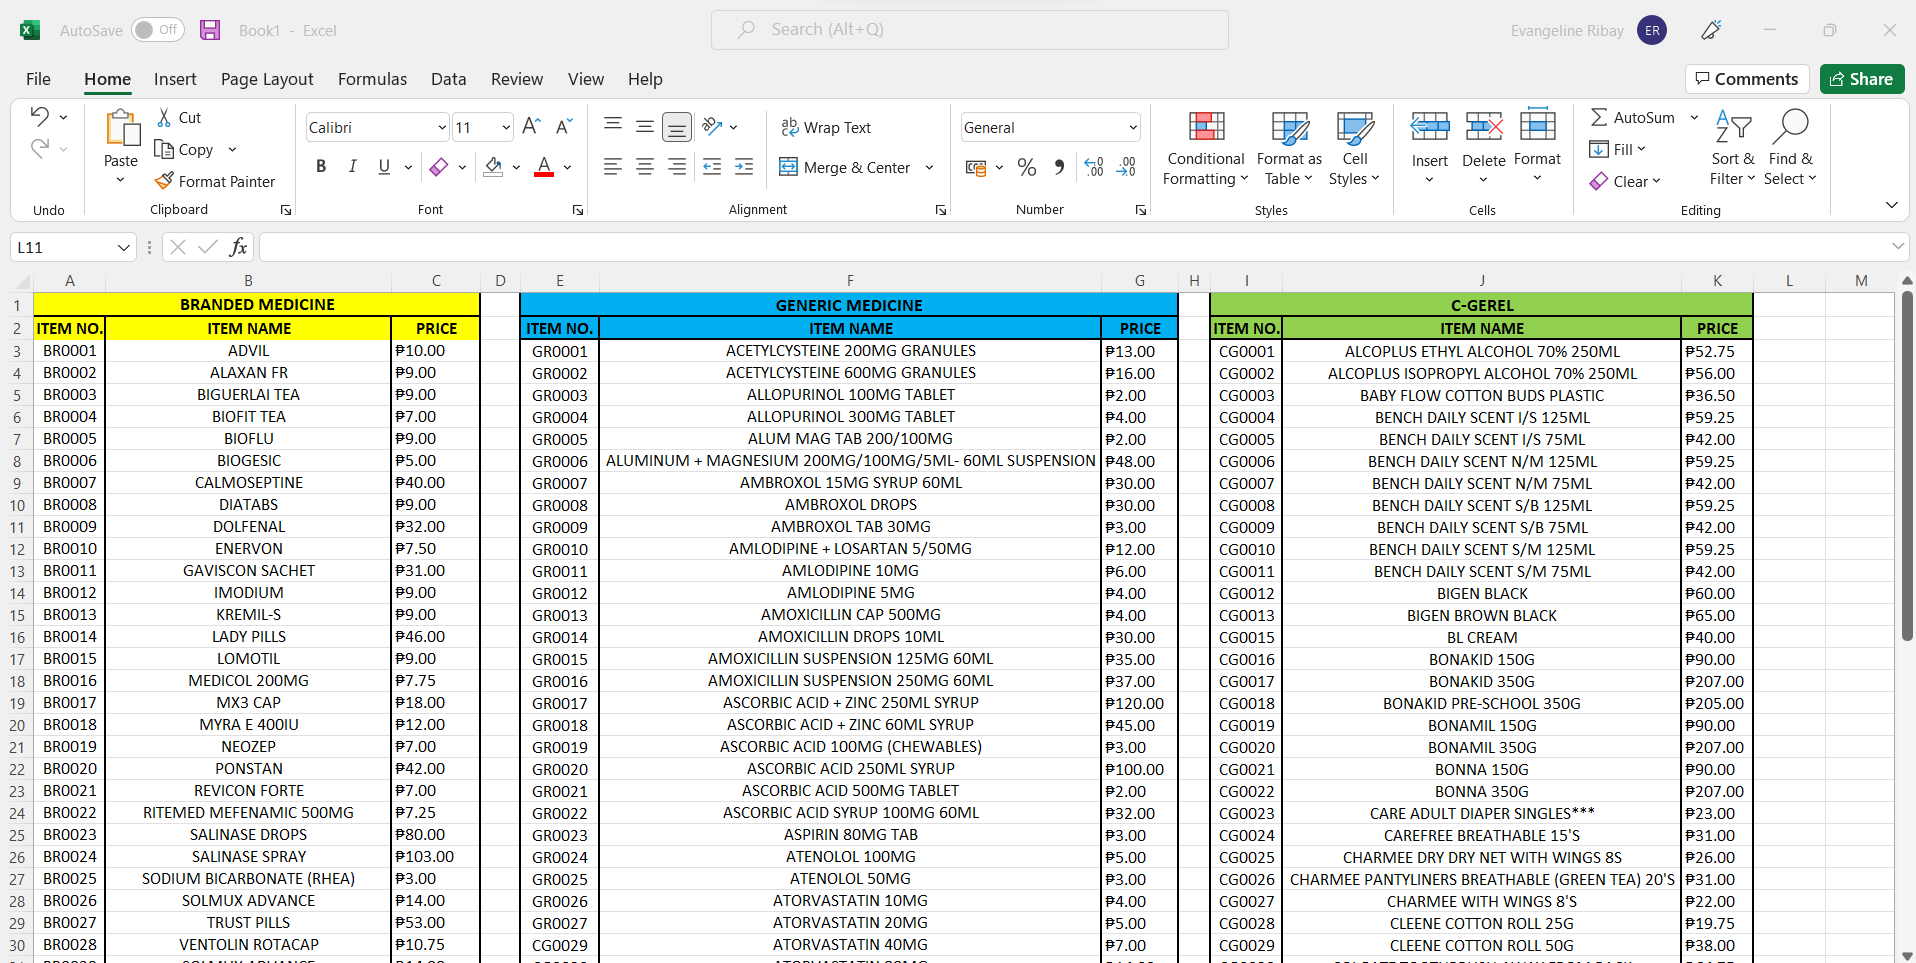Click the Save icon in title bar
1916x963 pixels.
pyautogui.click(x=210, y=30)
